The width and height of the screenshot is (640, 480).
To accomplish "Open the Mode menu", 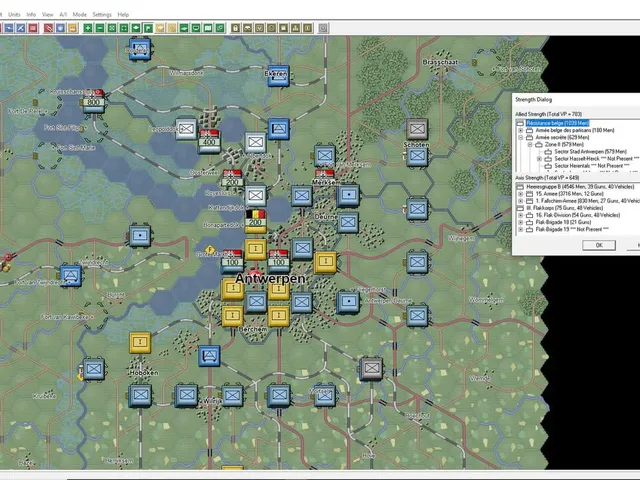I will 79,14.
